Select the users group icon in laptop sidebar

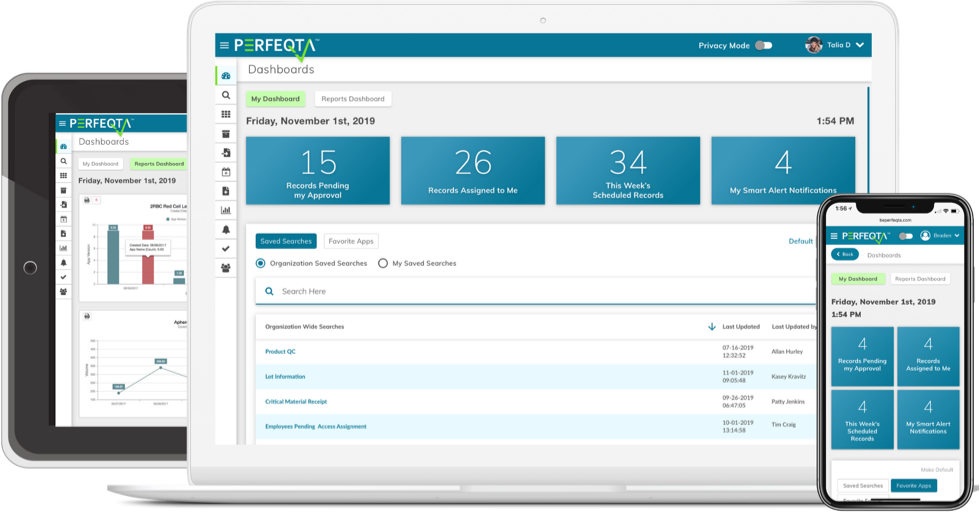(226, 267)
